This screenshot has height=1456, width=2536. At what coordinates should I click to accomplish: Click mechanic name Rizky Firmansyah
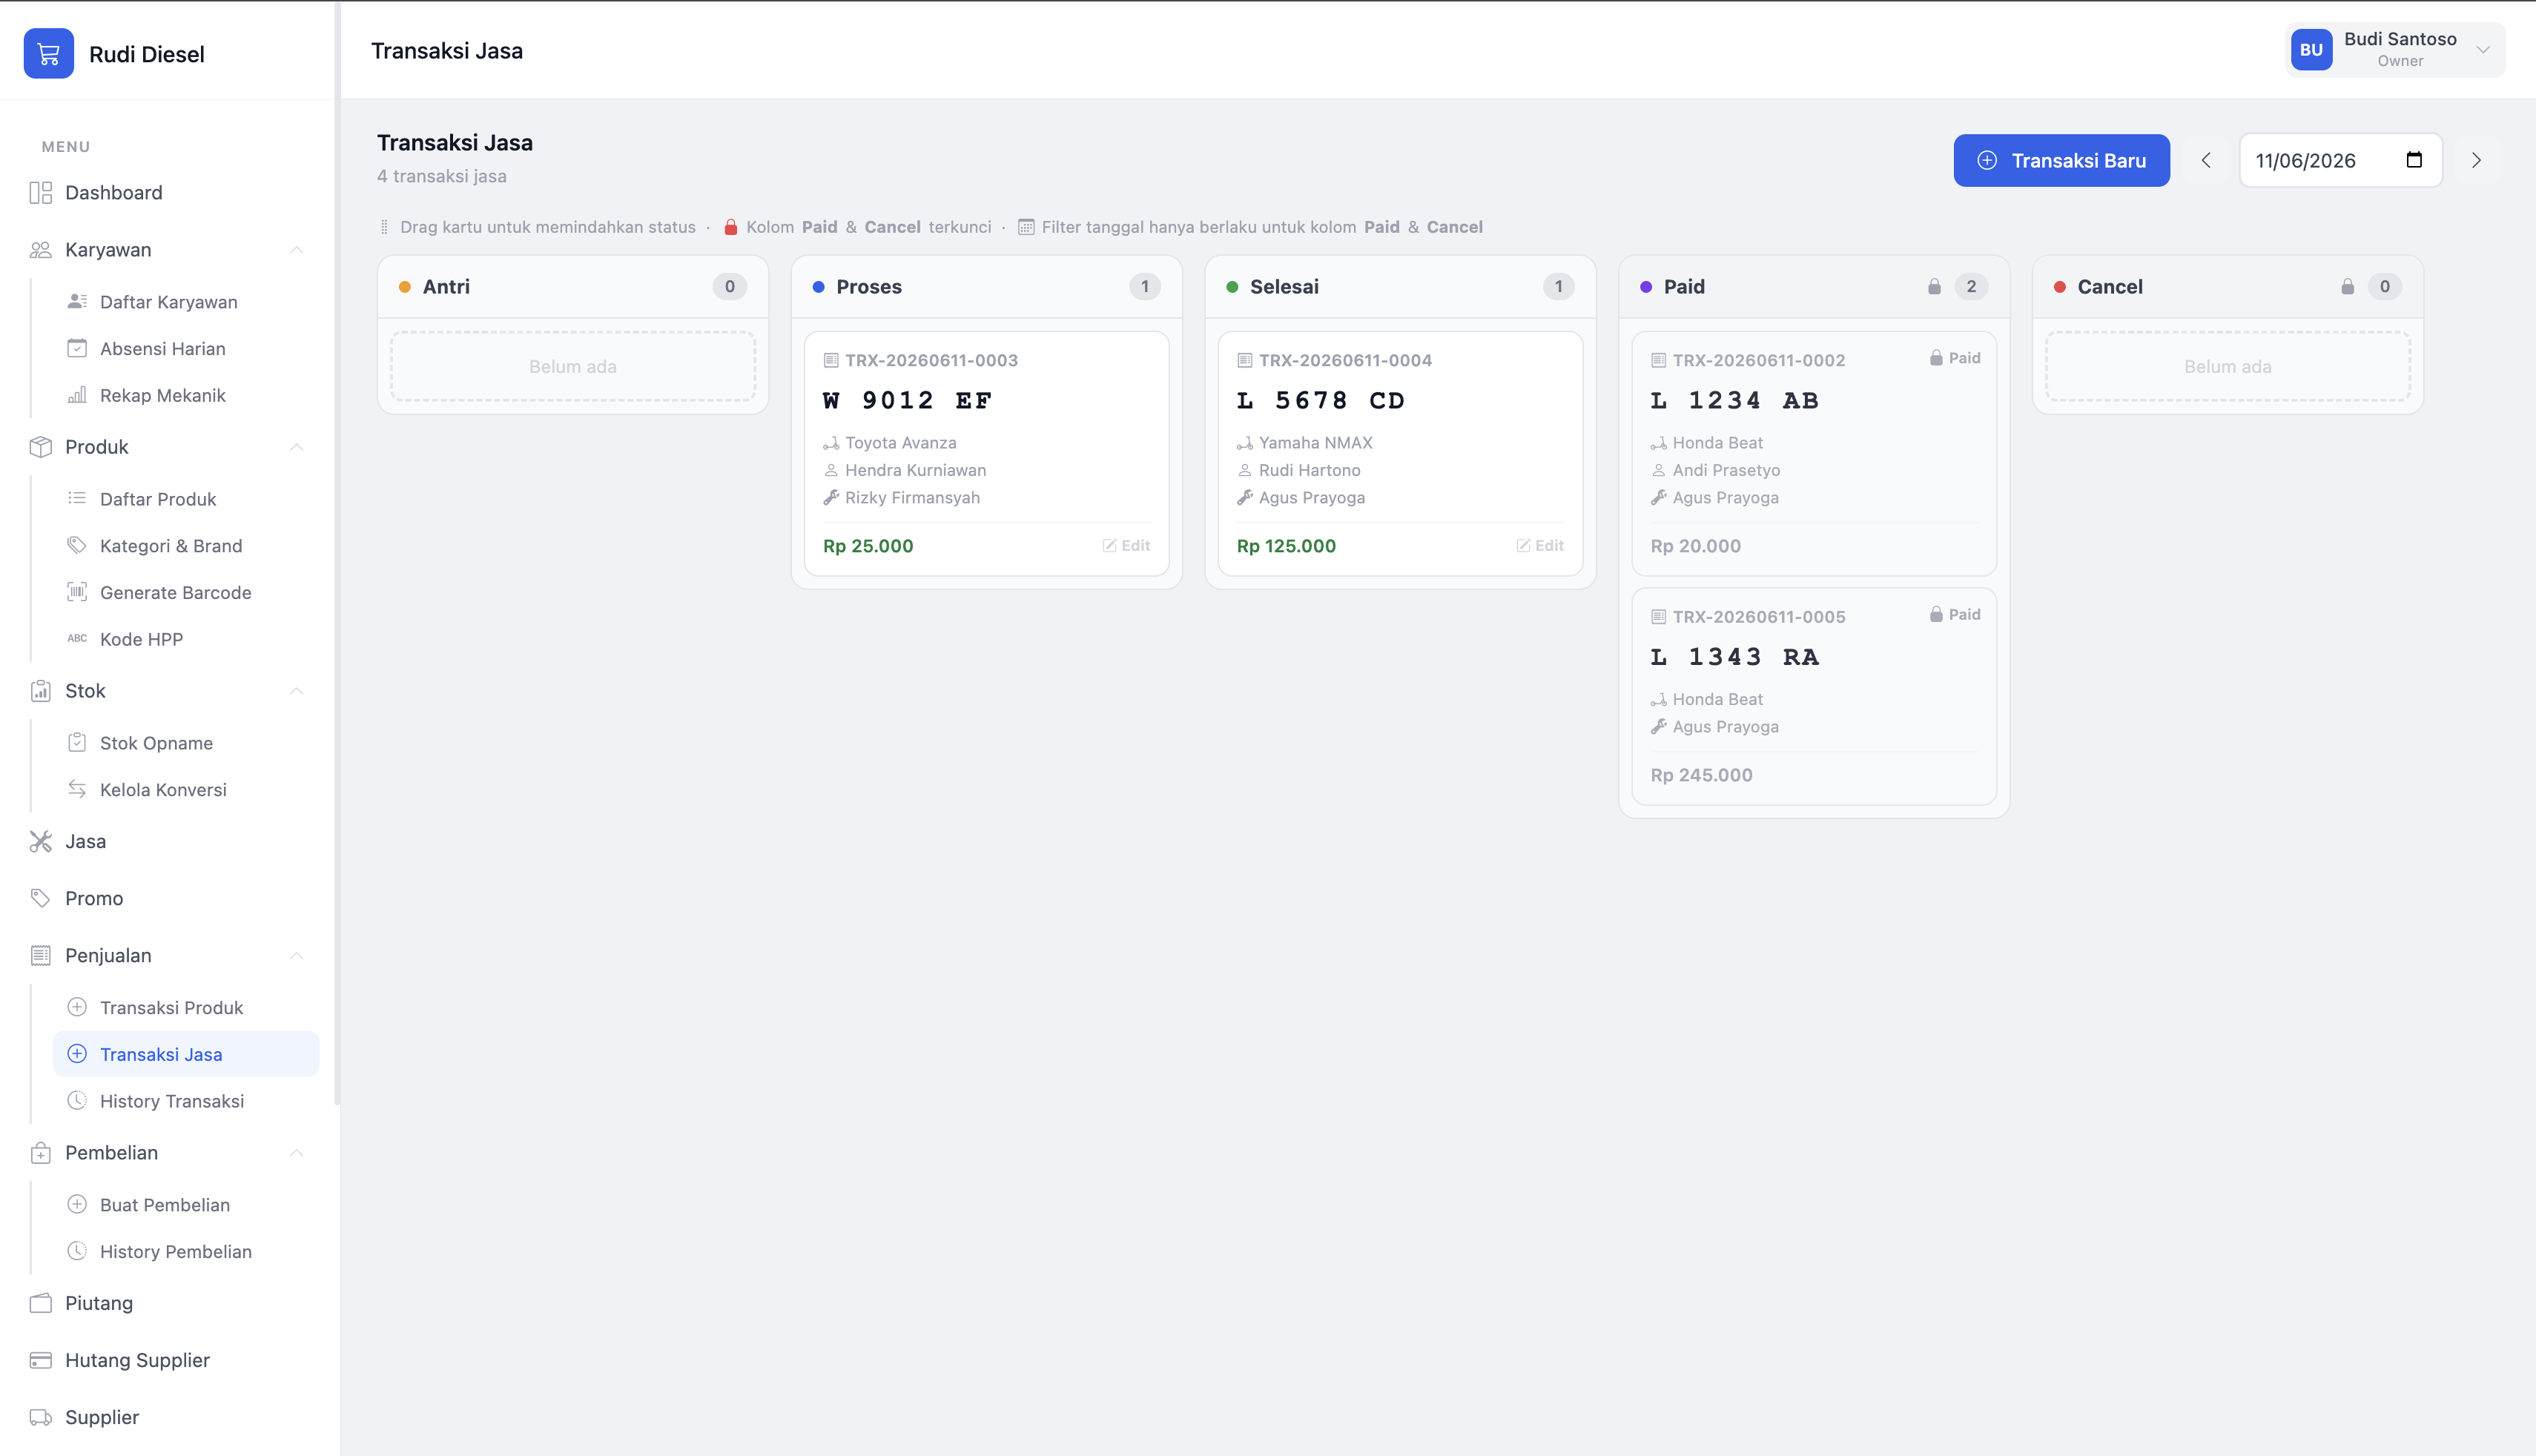point(912,498)
